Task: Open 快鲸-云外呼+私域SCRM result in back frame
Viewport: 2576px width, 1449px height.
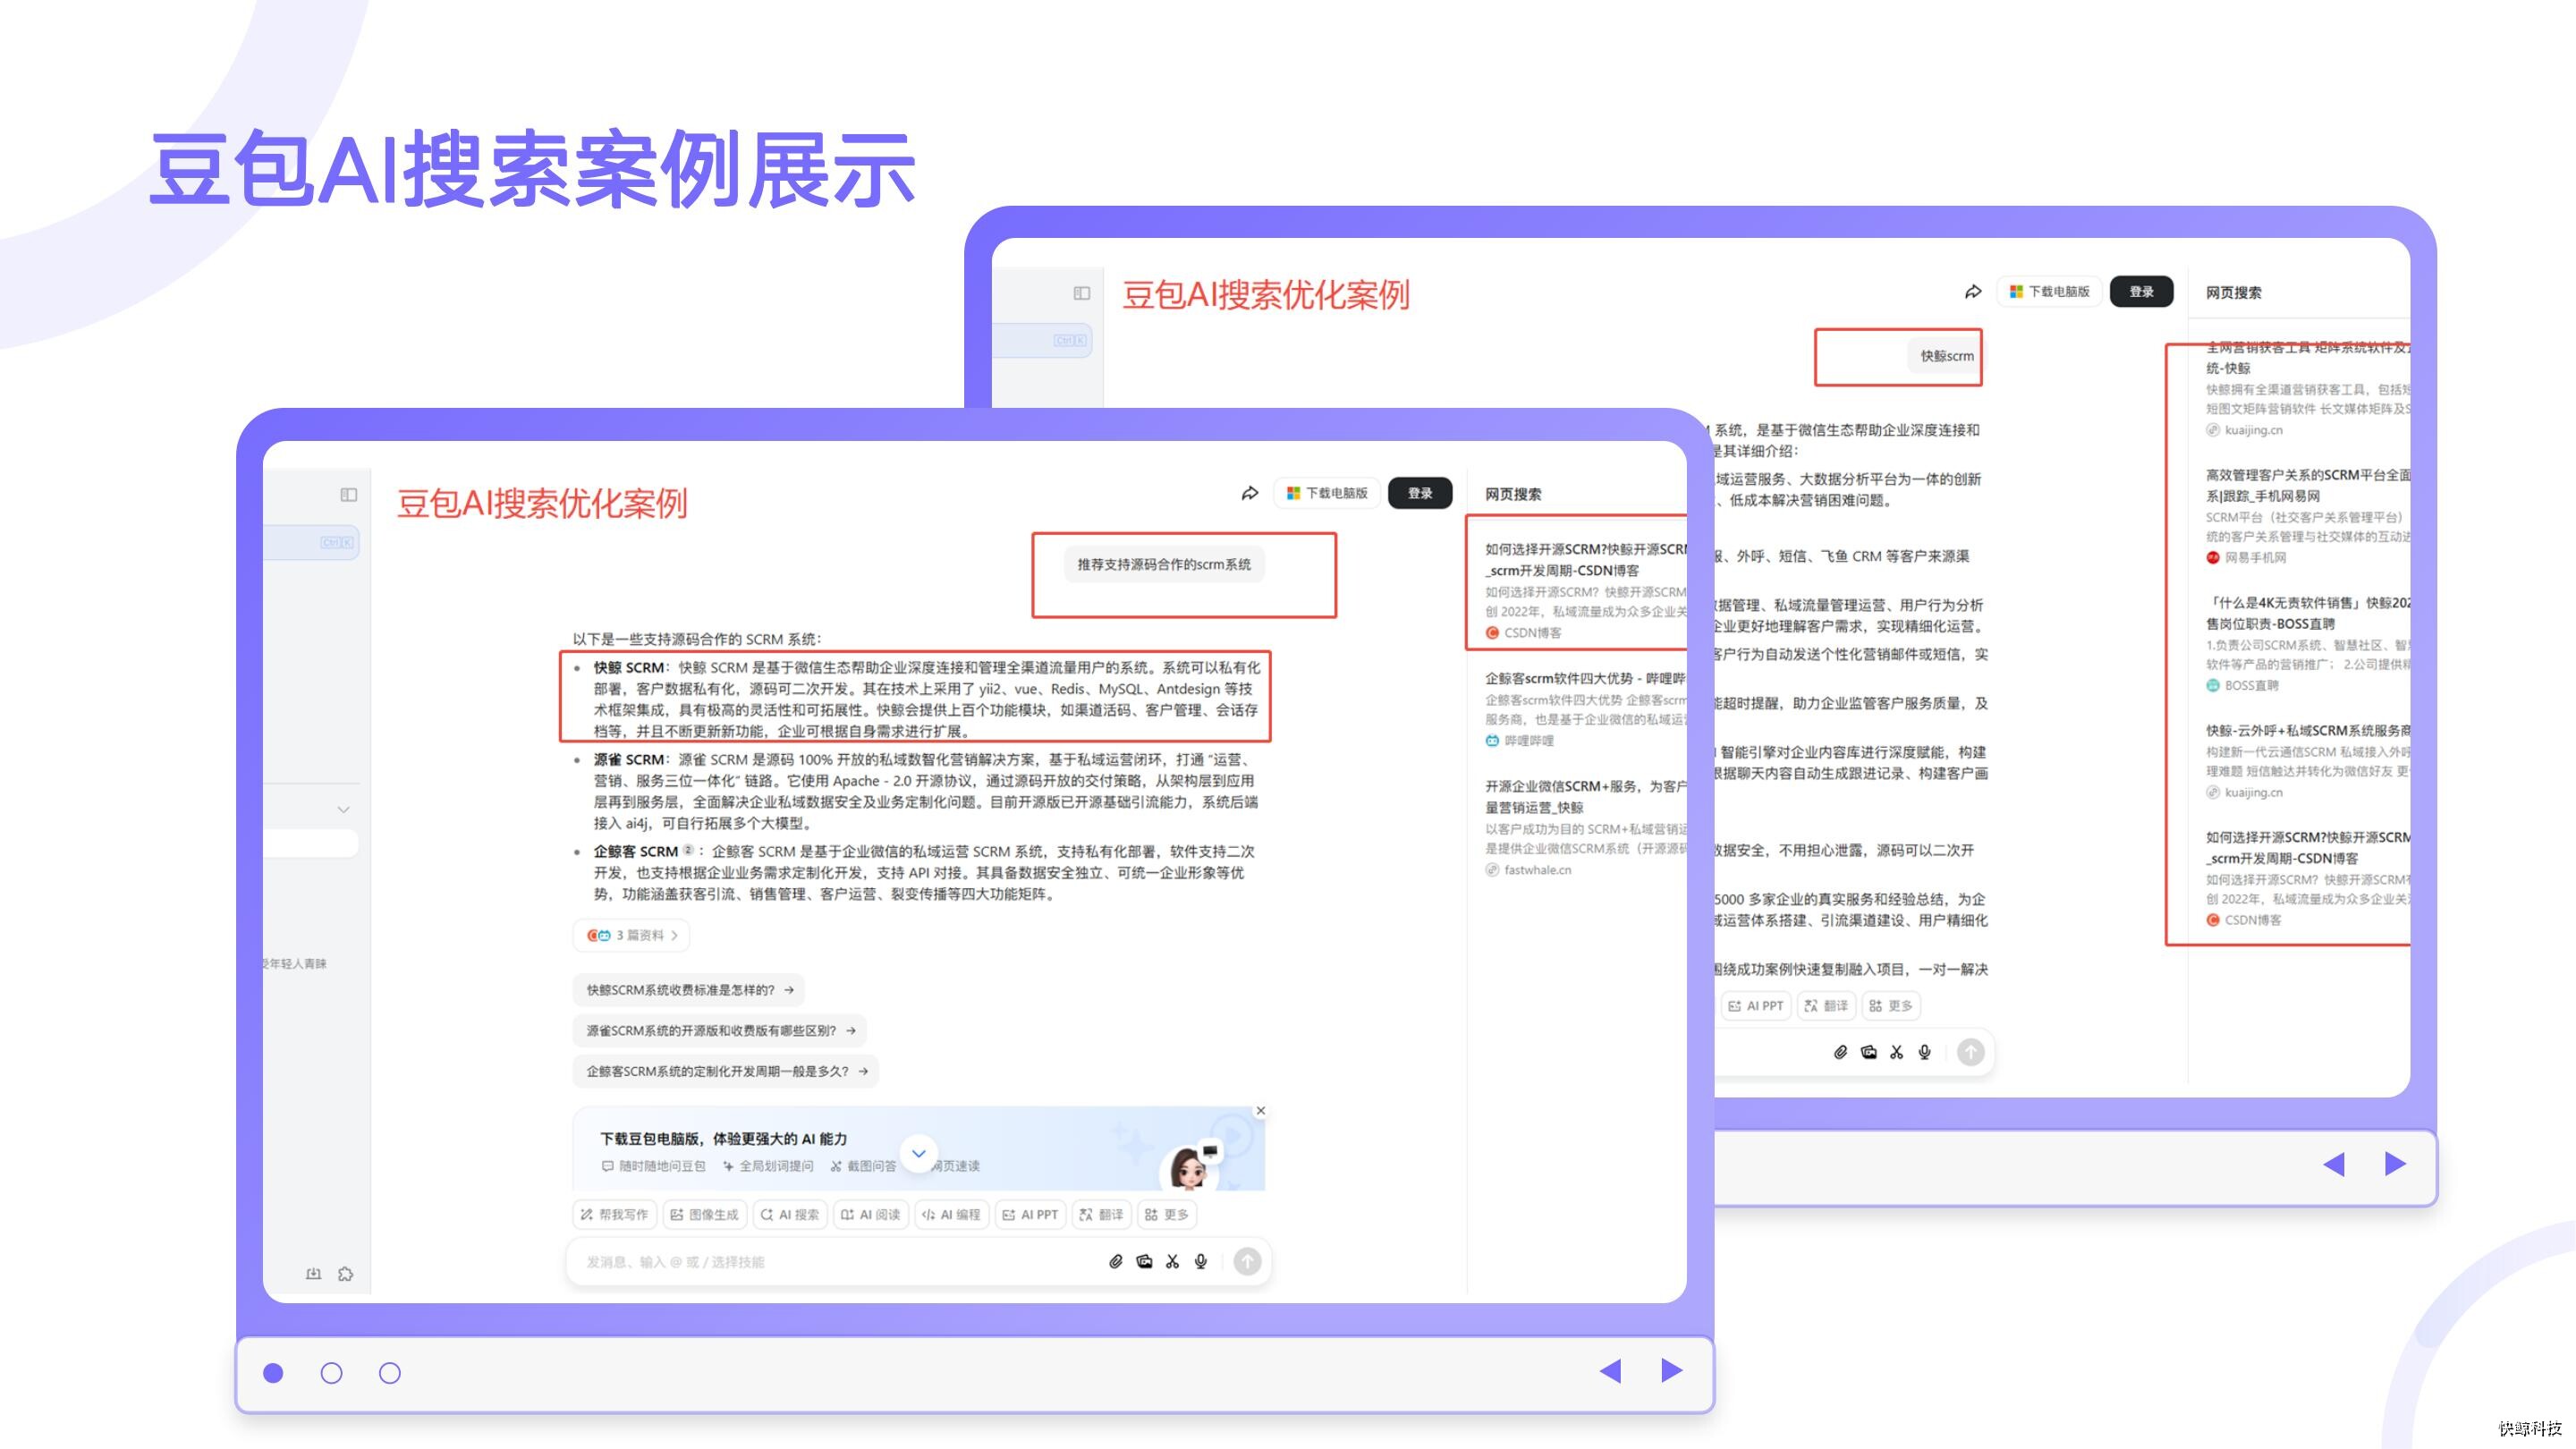Action: pyautogui.click(x=2308, y=760)
